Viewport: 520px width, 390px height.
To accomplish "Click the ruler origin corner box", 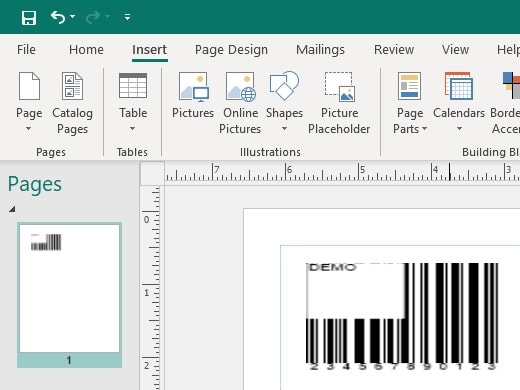I will point(152,173).
